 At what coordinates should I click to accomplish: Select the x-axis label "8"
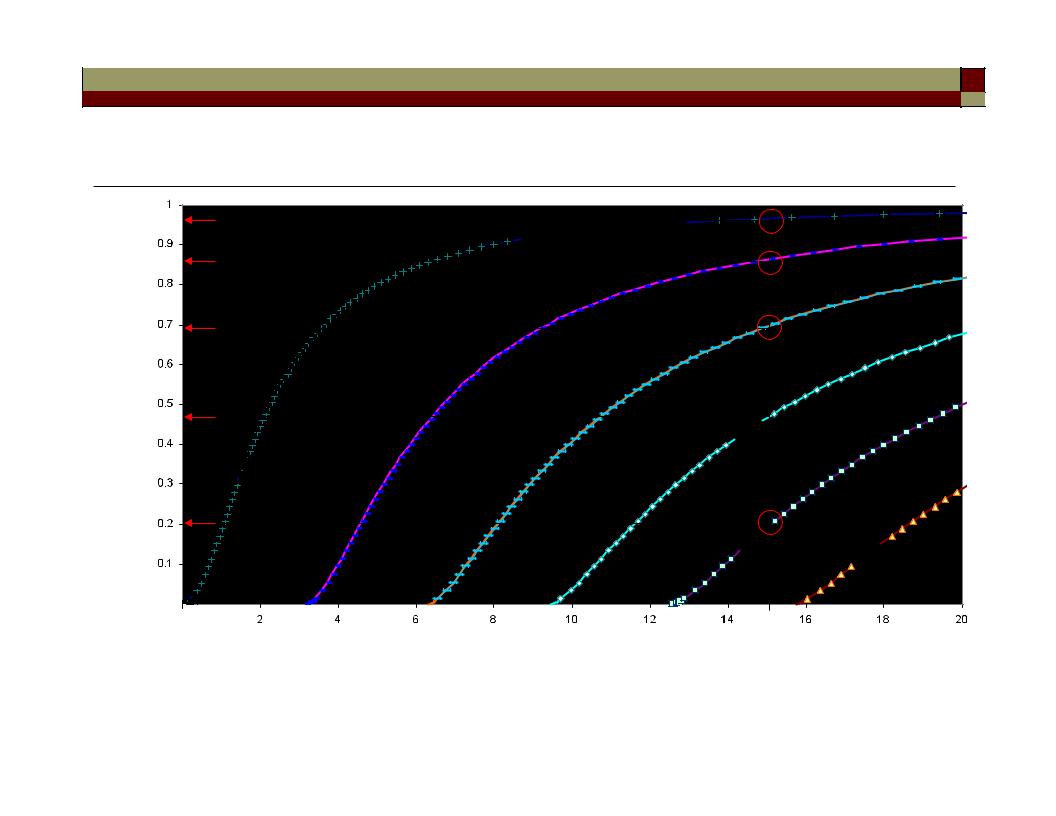point(493,619)
